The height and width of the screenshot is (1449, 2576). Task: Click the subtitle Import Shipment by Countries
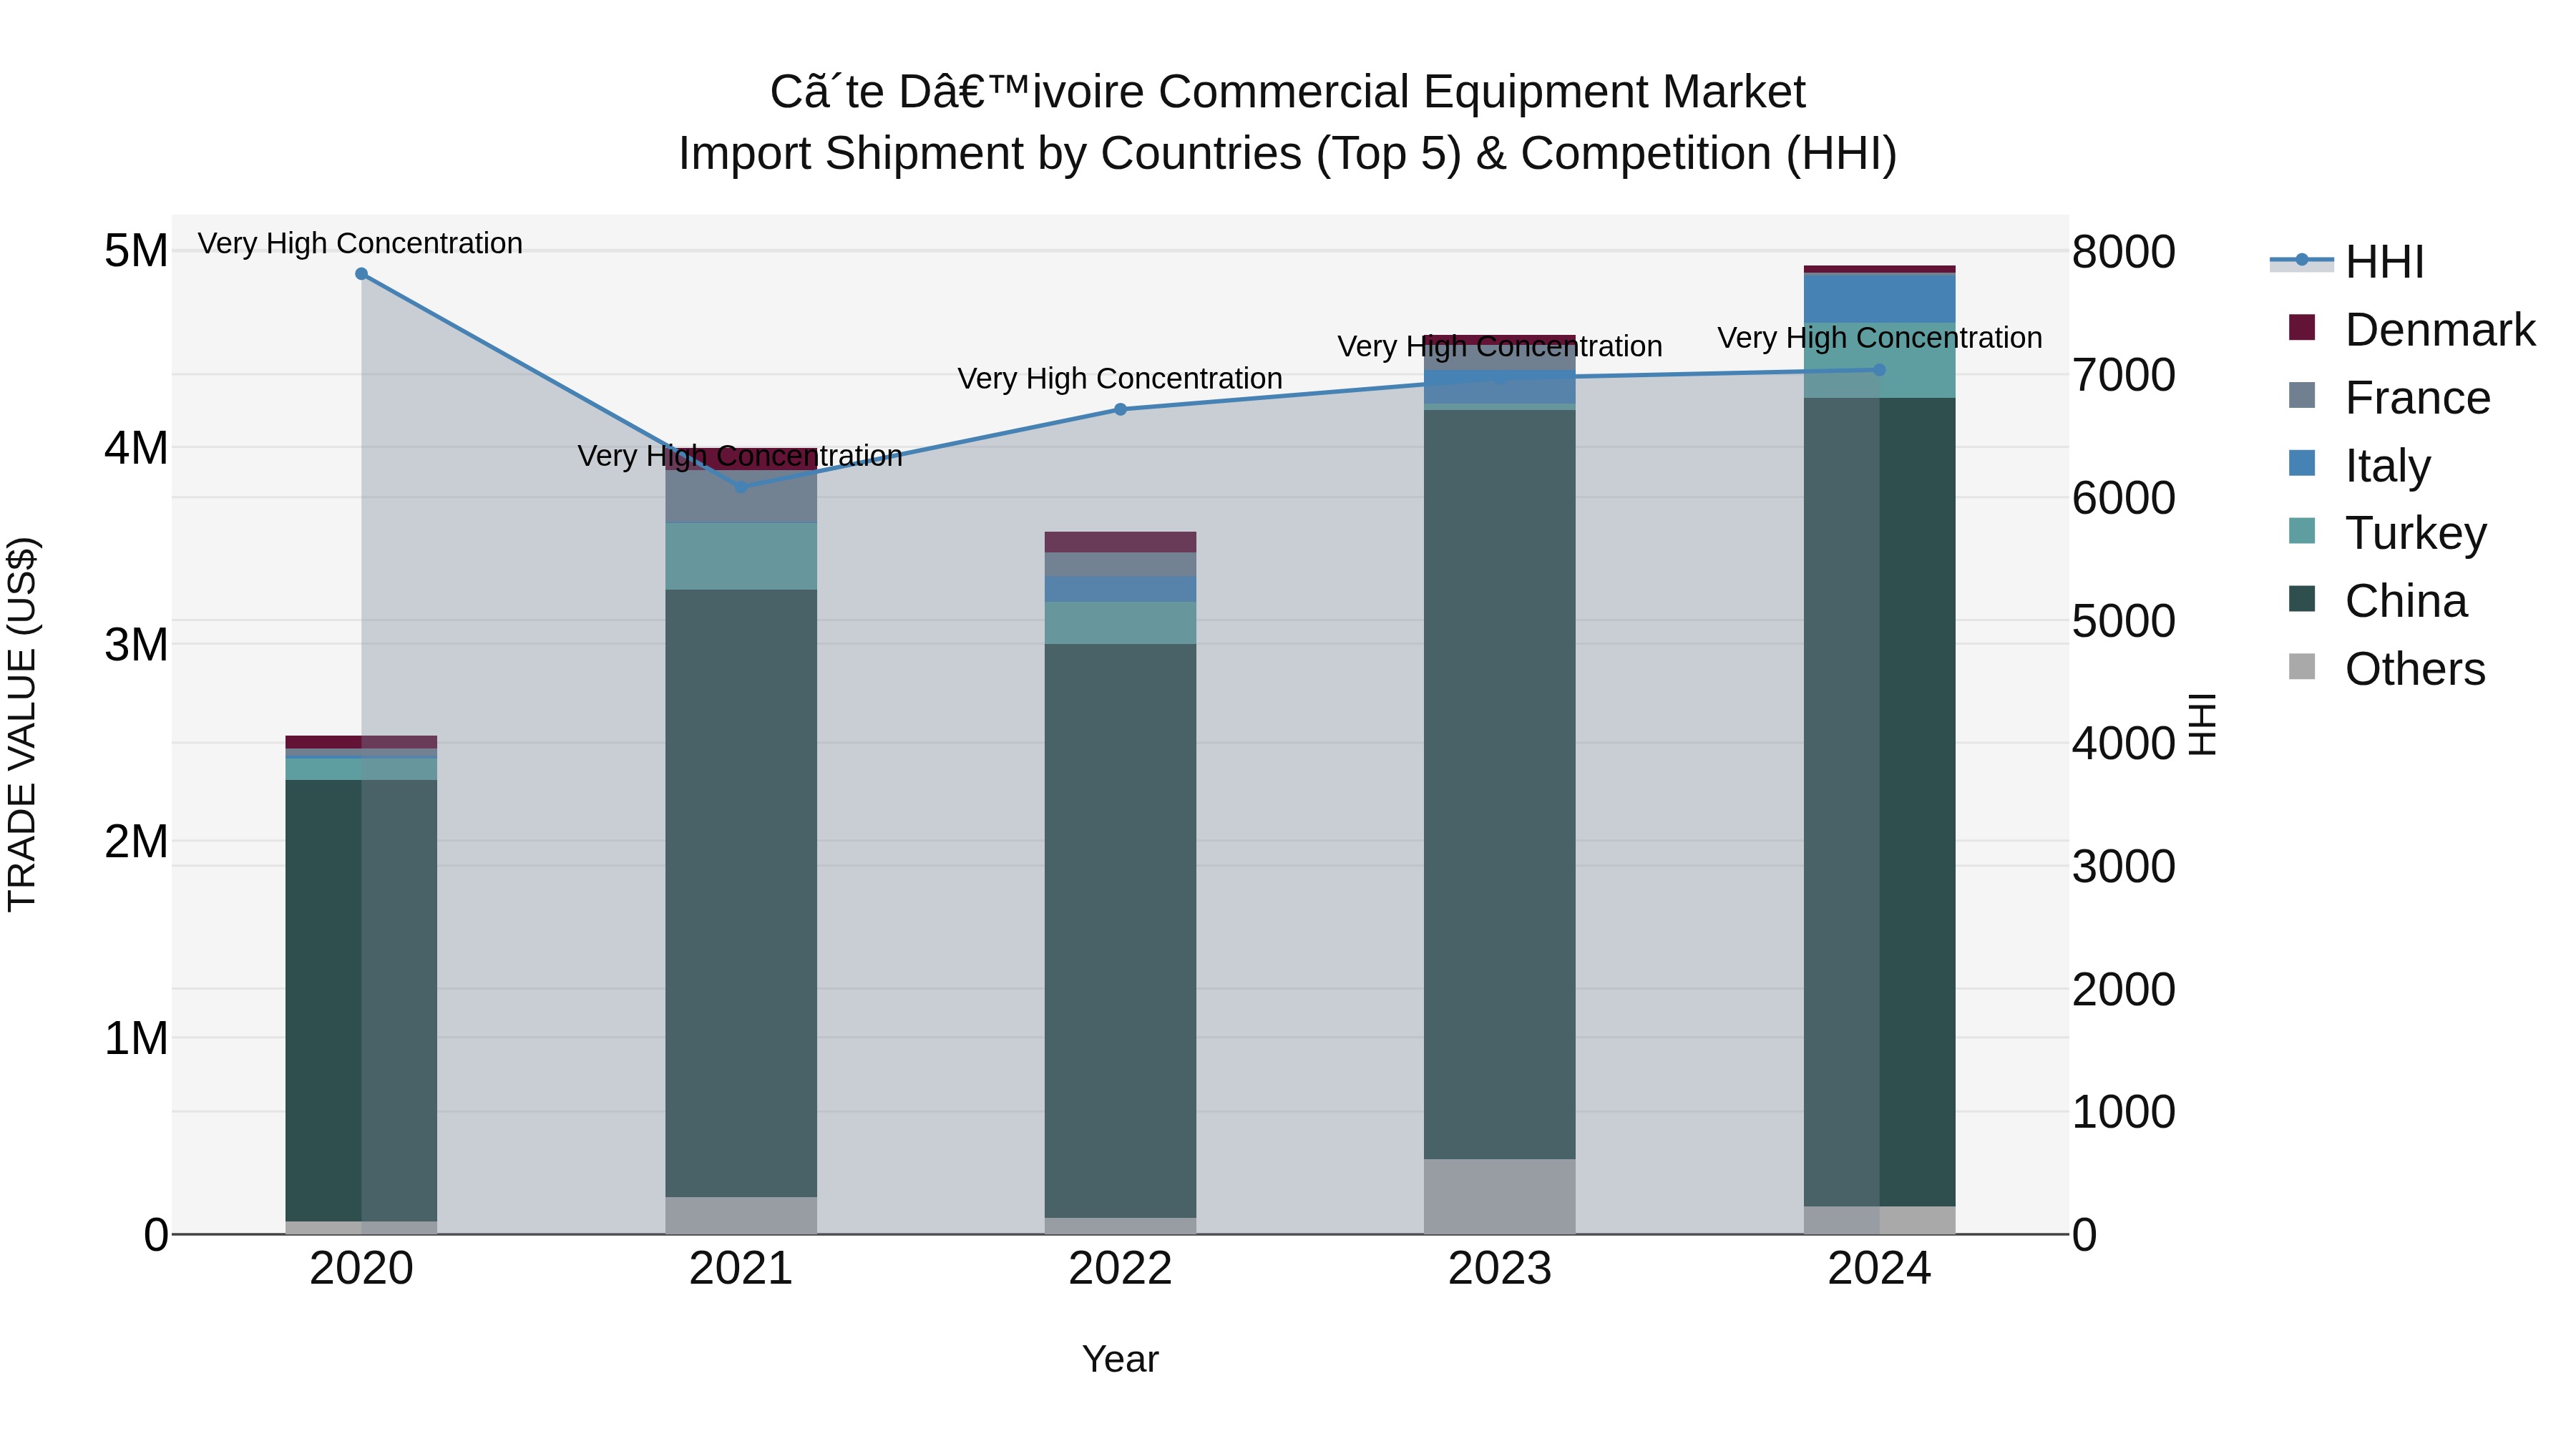pyautogui.click(x=1288, y=153)
